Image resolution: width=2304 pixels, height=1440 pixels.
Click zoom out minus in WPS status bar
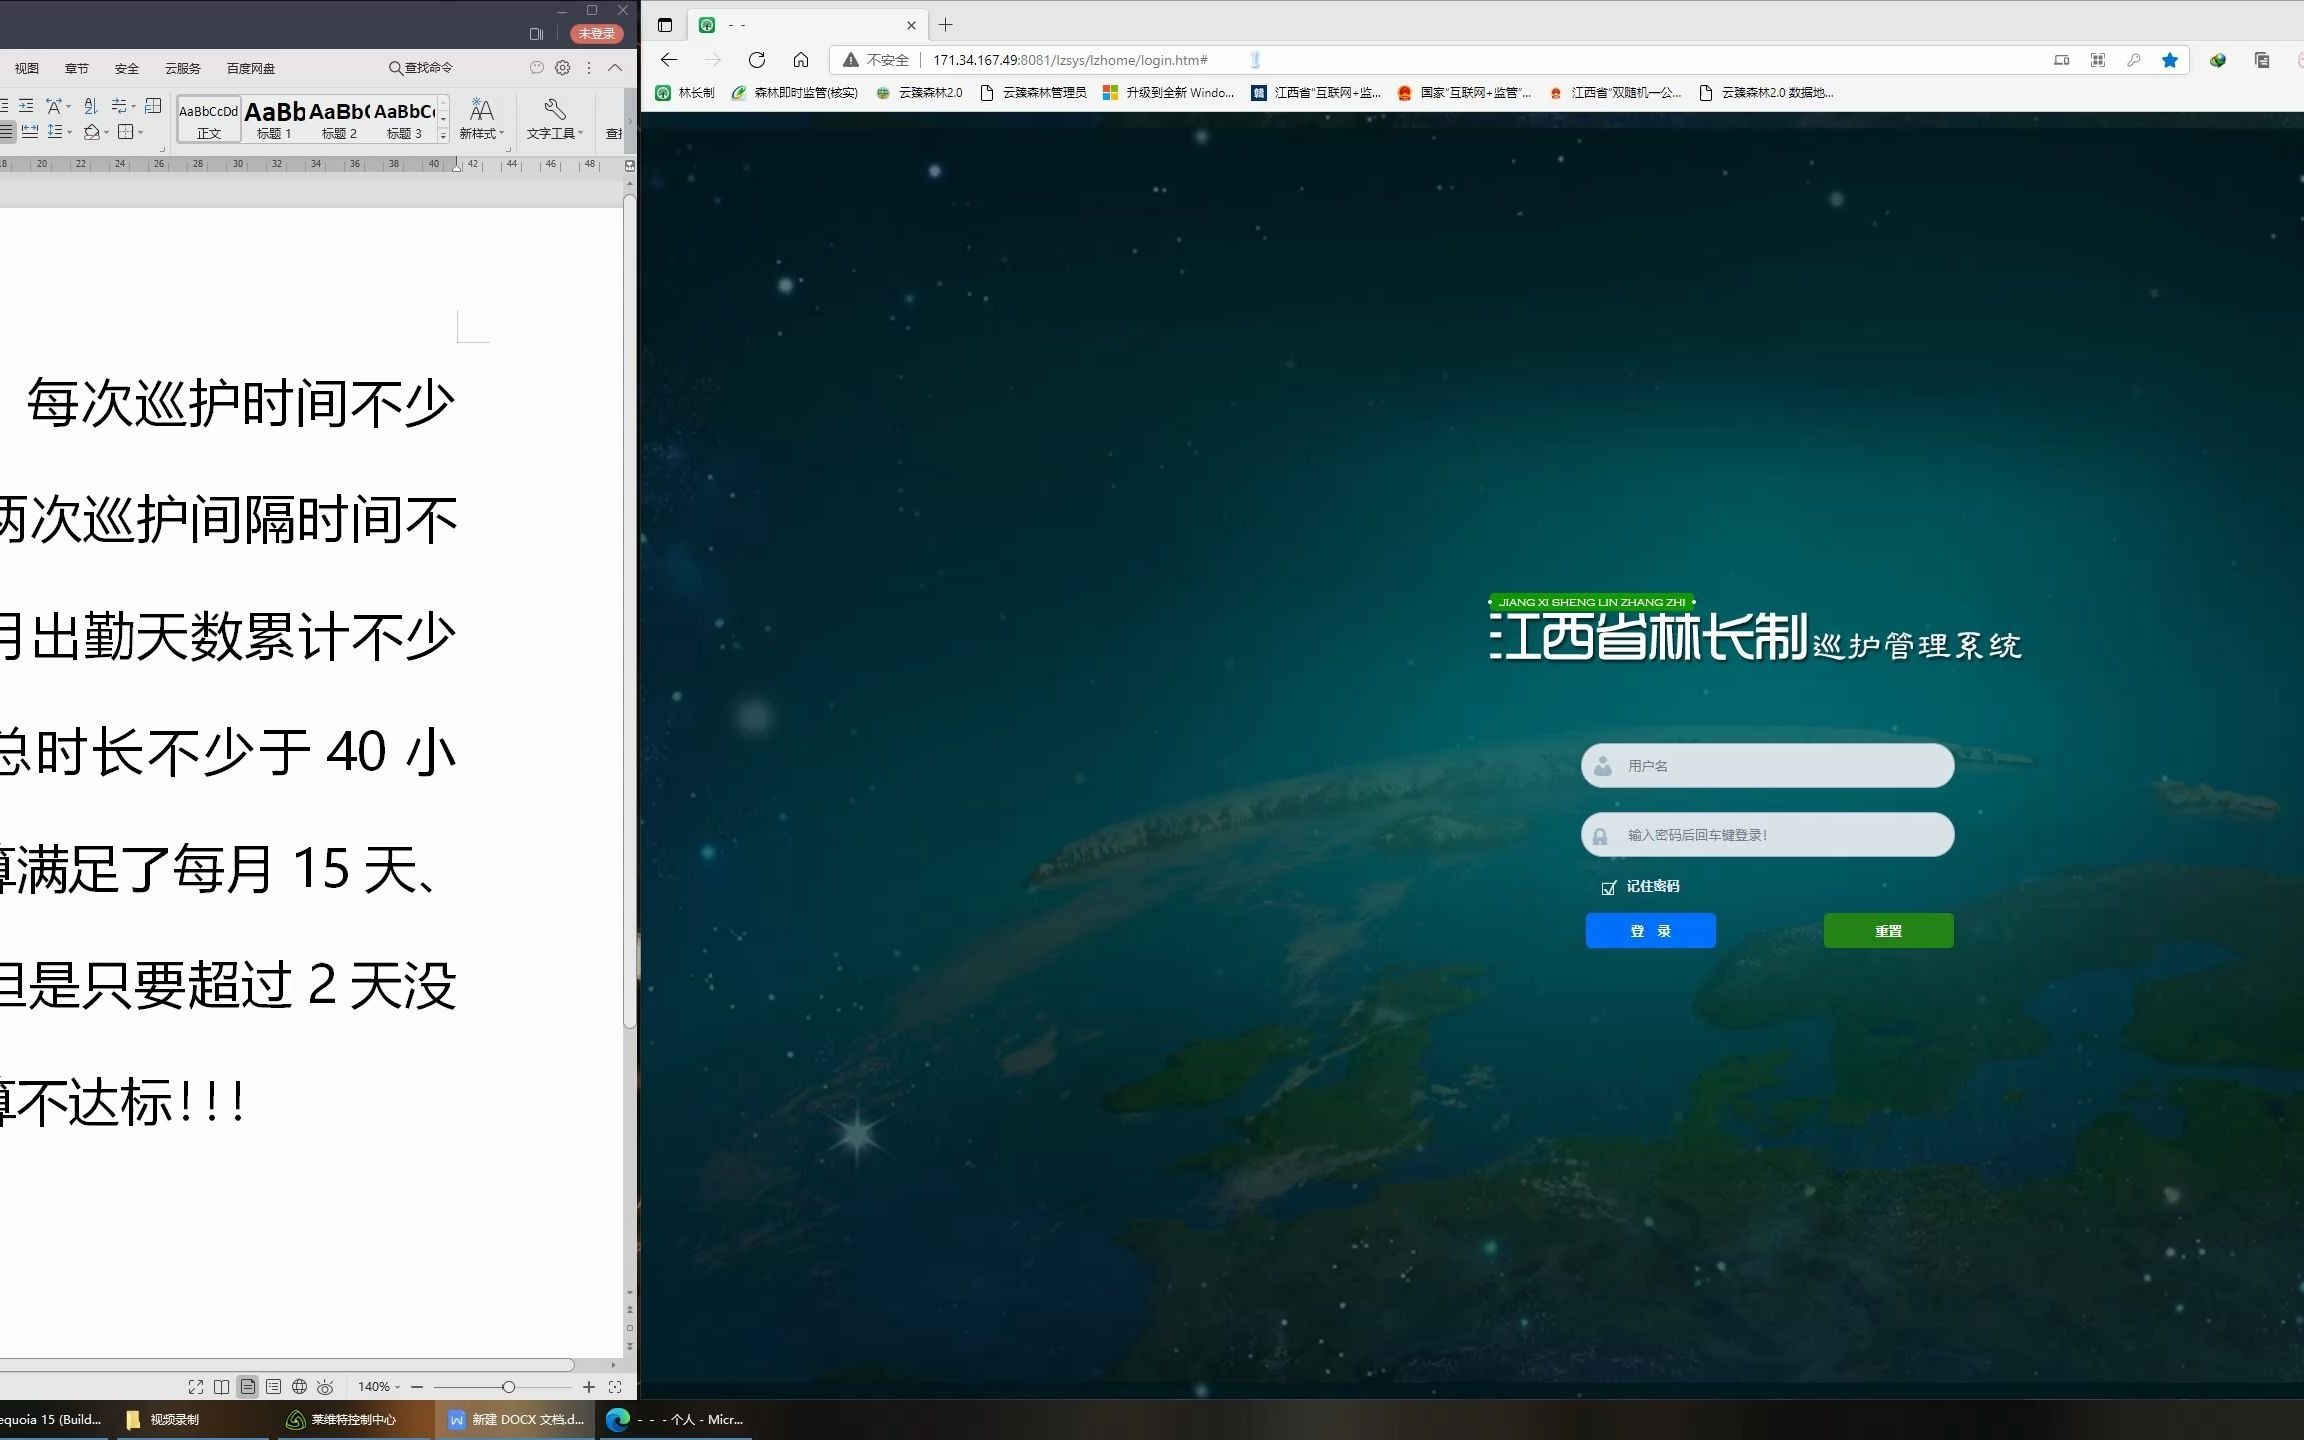click(417, 1387)
